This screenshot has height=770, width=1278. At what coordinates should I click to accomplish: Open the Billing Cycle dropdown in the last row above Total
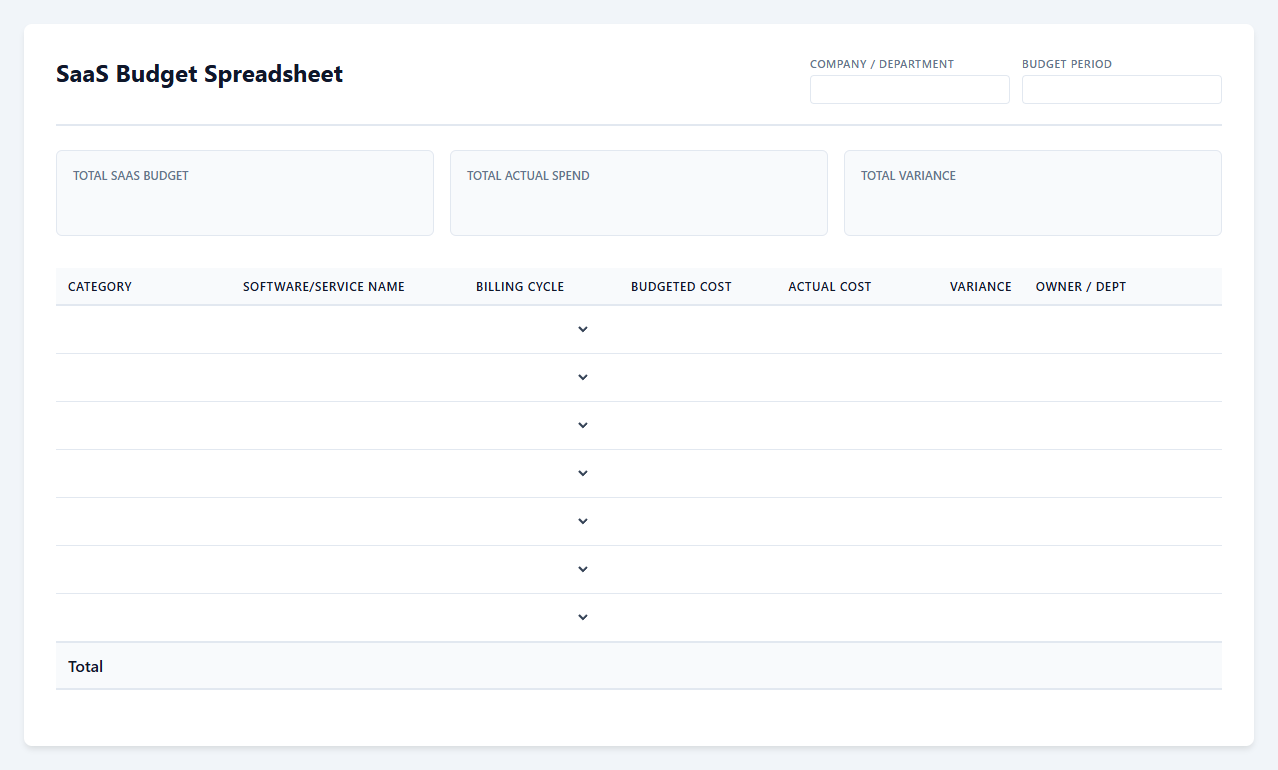coord(532,617)
